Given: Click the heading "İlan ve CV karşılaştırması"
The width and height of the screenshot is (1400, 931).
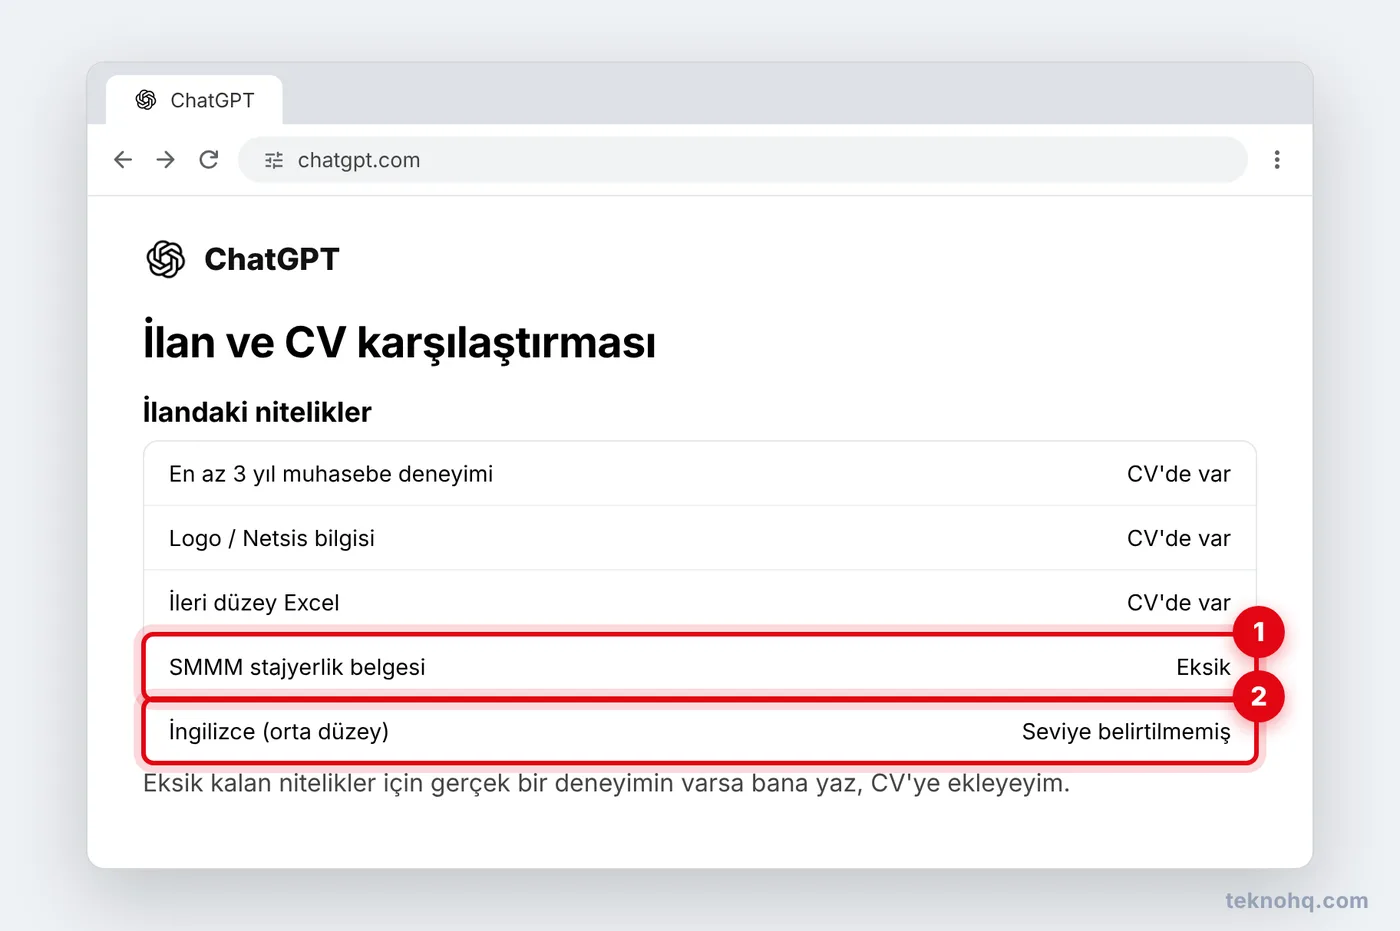Looking at the screenshot, I should 400,342.
